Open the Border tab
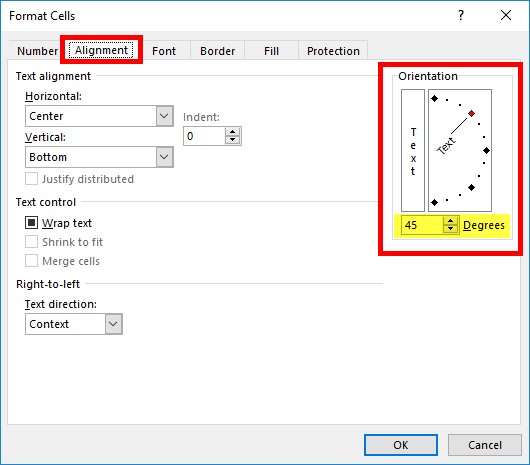This screenshot has width=530, height=465. click(x=217, y=51)
